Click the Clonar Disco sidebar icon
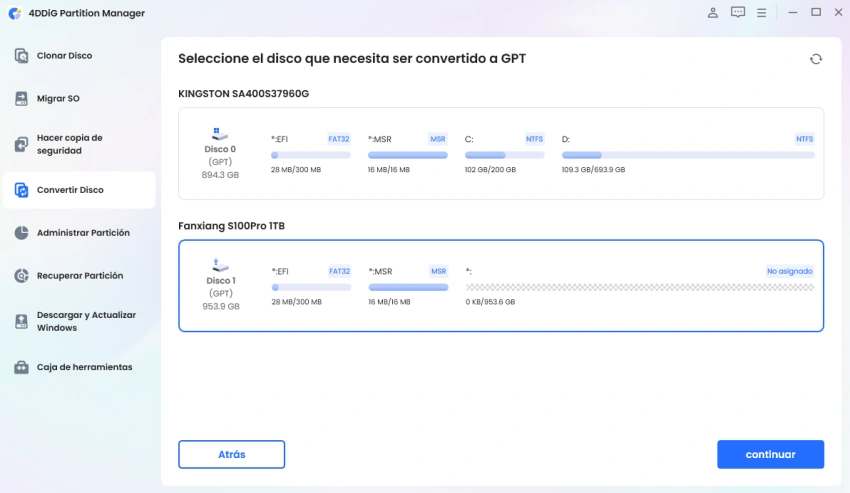The height and width of the screenshot is (493, 850). coord(21,55)
